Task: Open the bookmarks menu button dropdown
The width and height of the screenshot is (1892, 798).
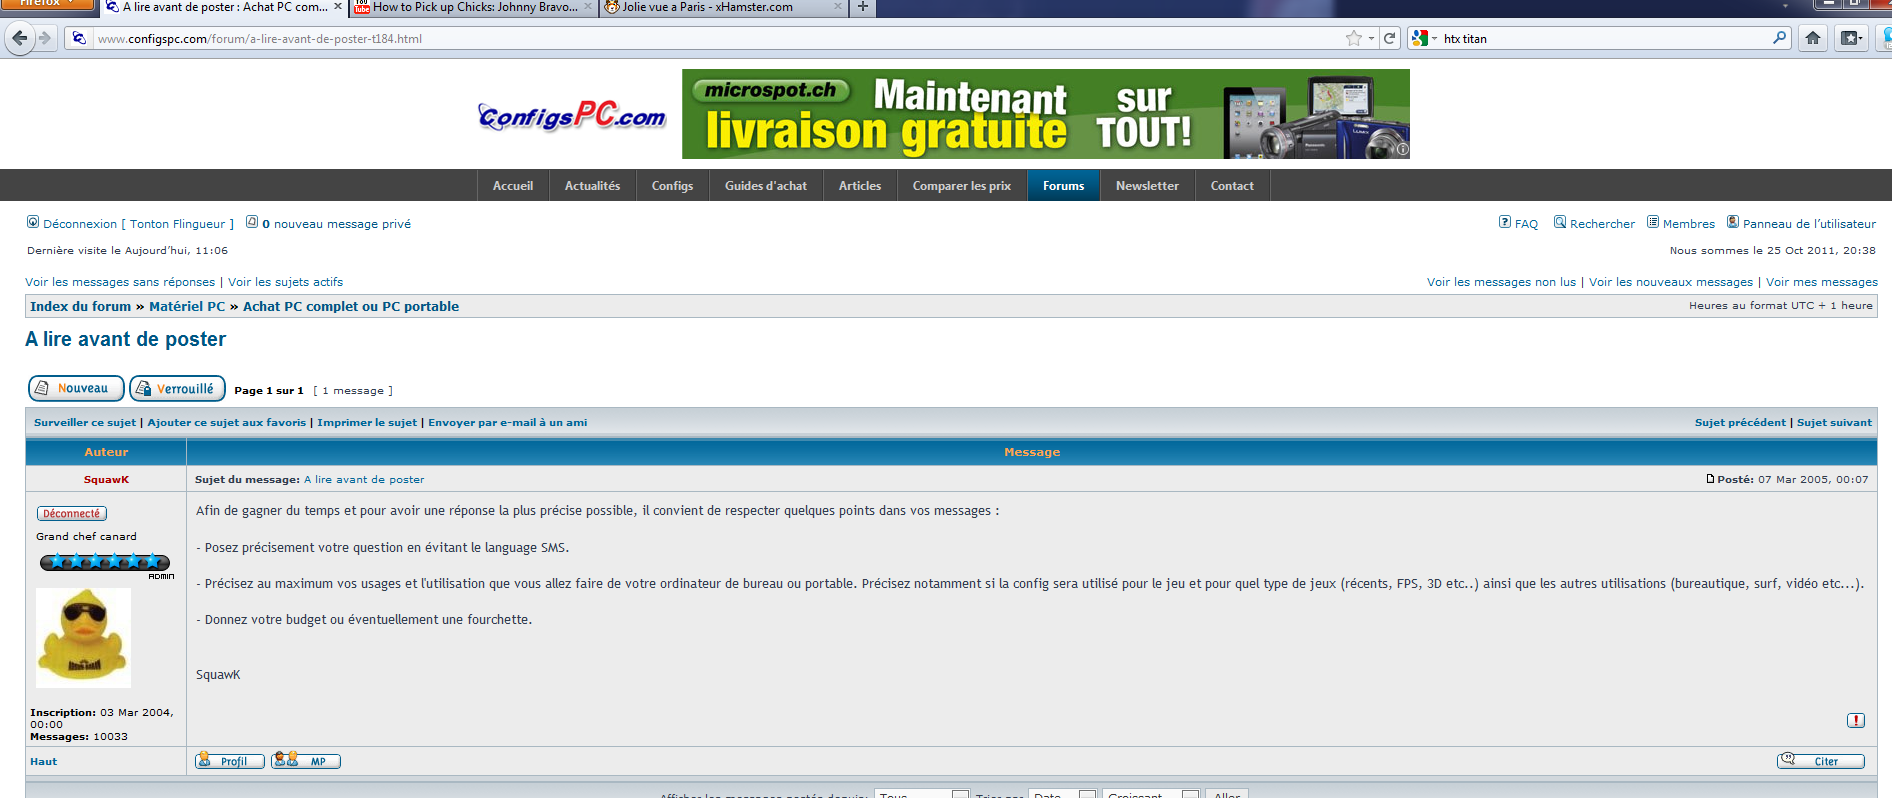Action: point(1852,38)
